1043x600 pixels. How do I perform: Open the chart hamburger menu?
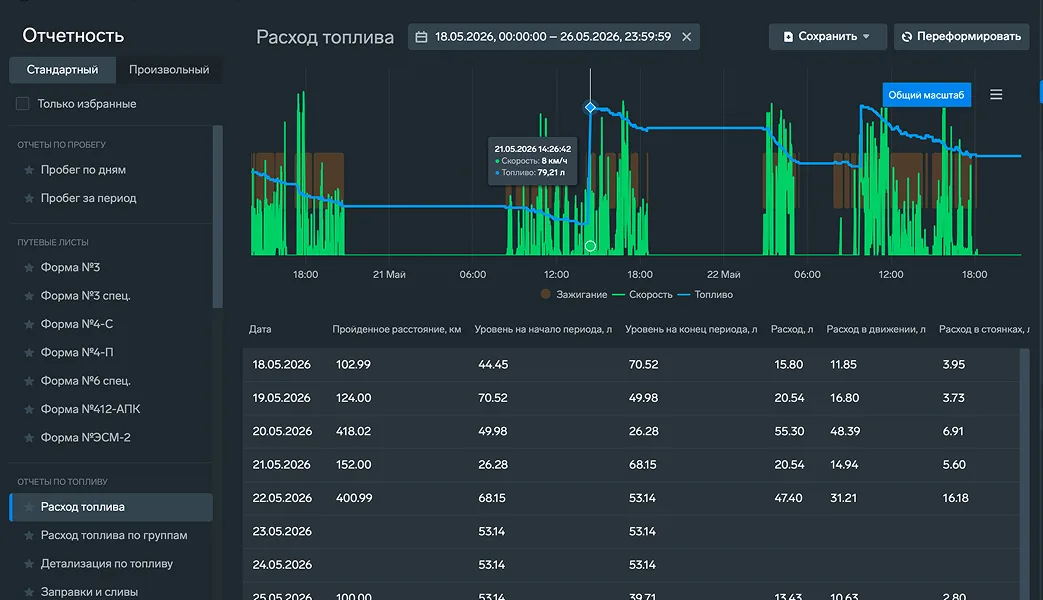coord(996,94)
